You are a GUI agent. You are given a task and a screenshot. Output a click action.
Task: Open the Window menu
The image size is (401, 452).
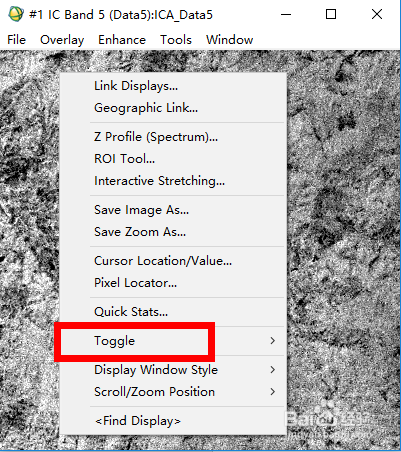pyautogui.click(x=229, y=40)
